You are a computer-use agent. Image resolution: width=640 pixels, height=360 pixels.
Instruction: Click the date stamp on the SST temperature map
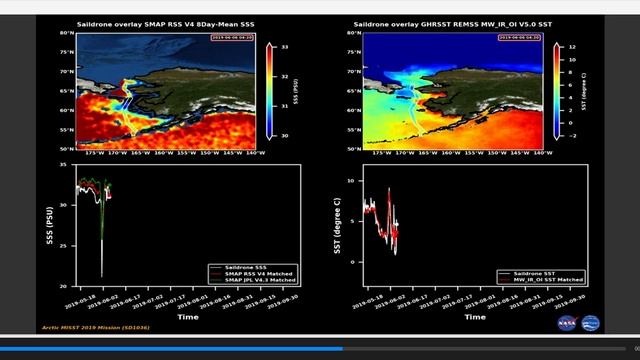(x=519, y=38)
